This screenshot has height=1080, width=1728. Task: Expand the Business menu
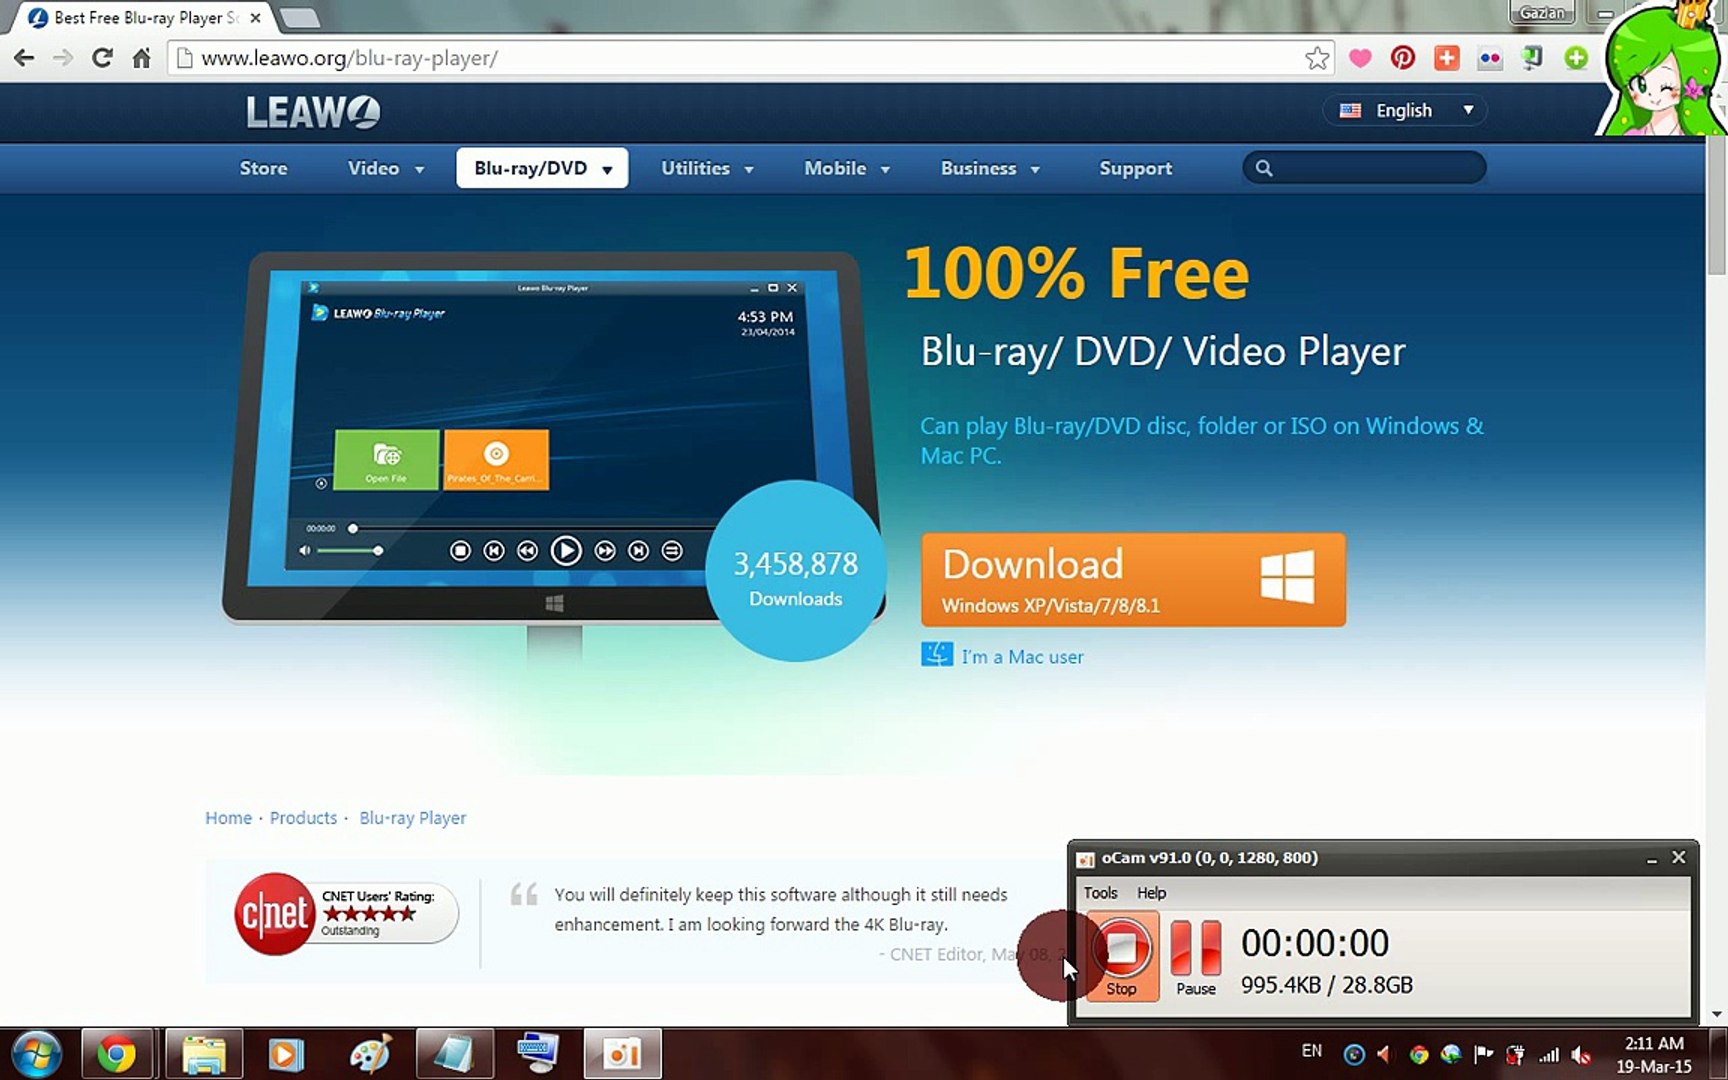(x=990, y=168)
